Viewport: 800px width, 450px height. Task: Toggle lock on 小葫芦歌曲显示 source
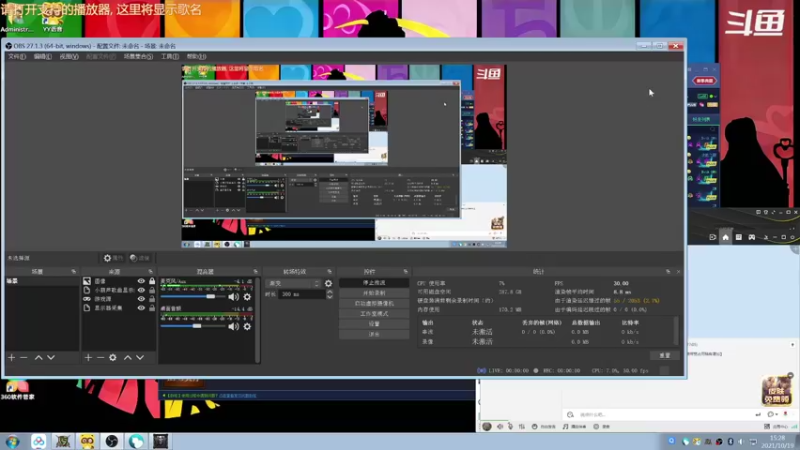(x=152, y=290)
